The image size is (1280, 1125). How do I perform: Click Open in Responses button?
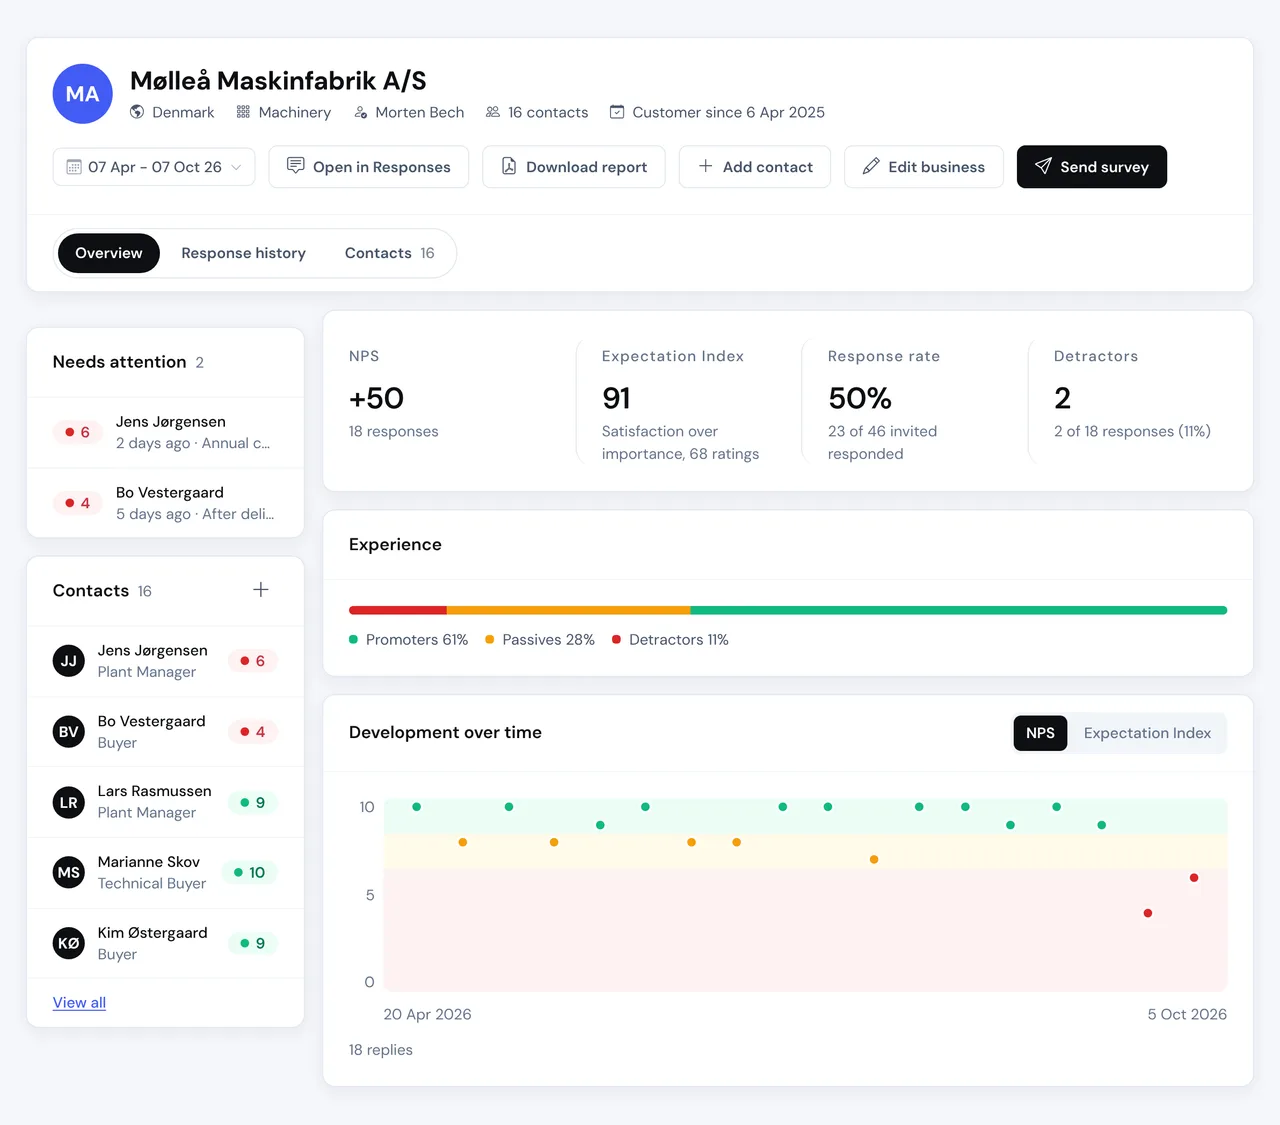pyautogui.click(x=369, y=167)
